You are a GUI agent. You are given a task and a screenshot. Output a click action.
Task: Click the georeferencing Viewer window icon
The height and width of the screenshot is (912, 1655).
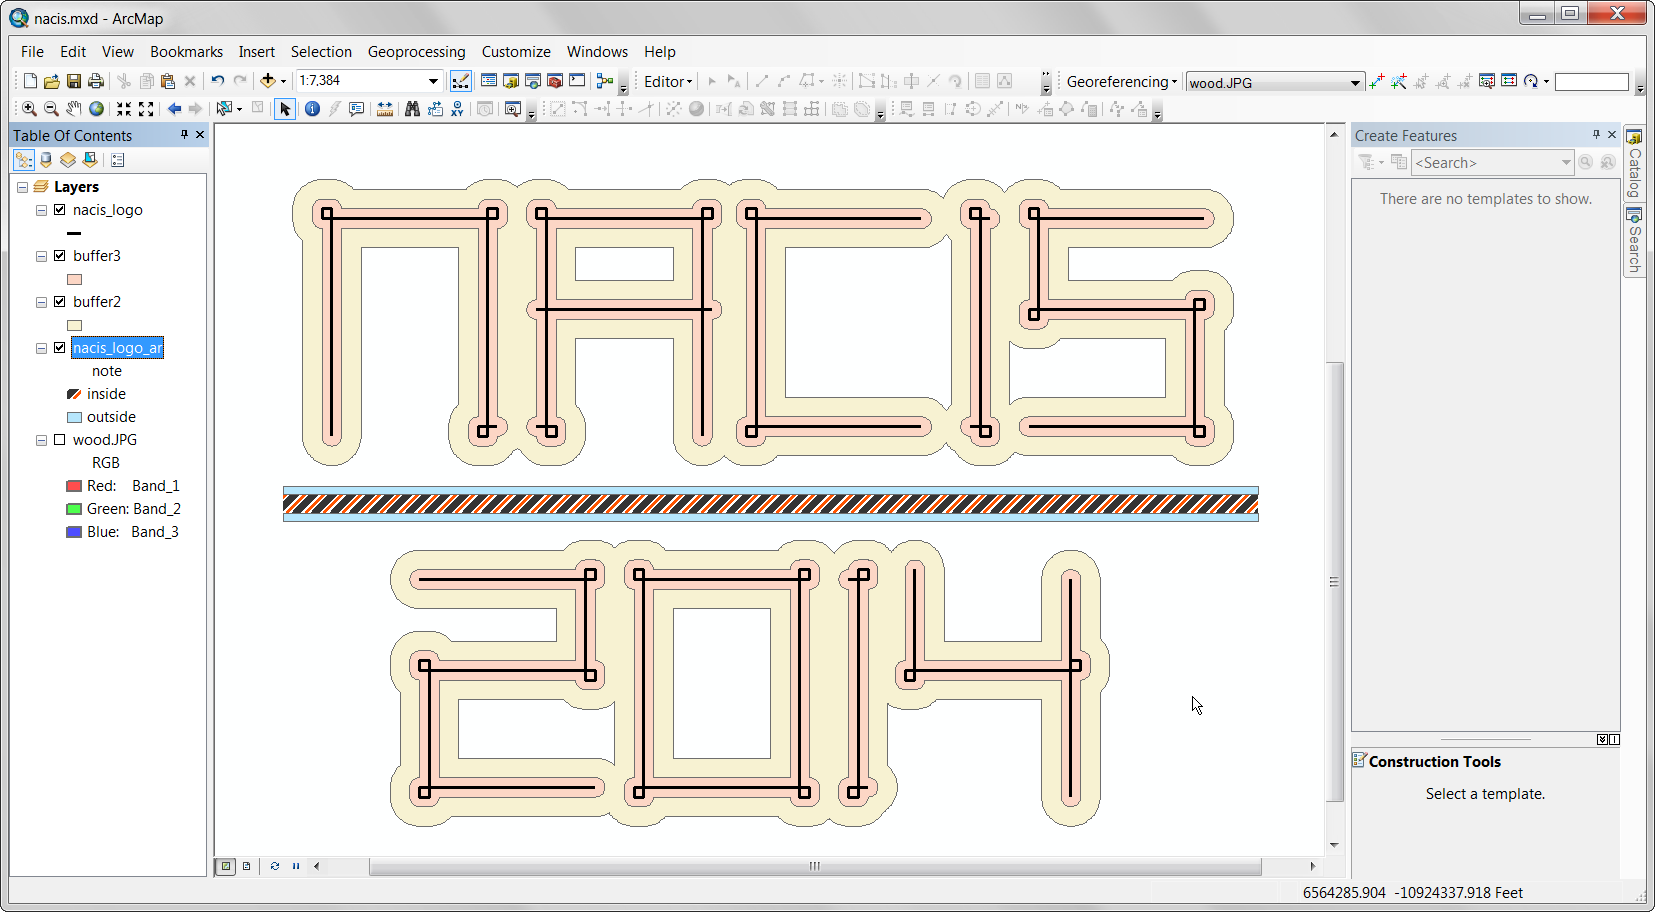click(1487, 81)
